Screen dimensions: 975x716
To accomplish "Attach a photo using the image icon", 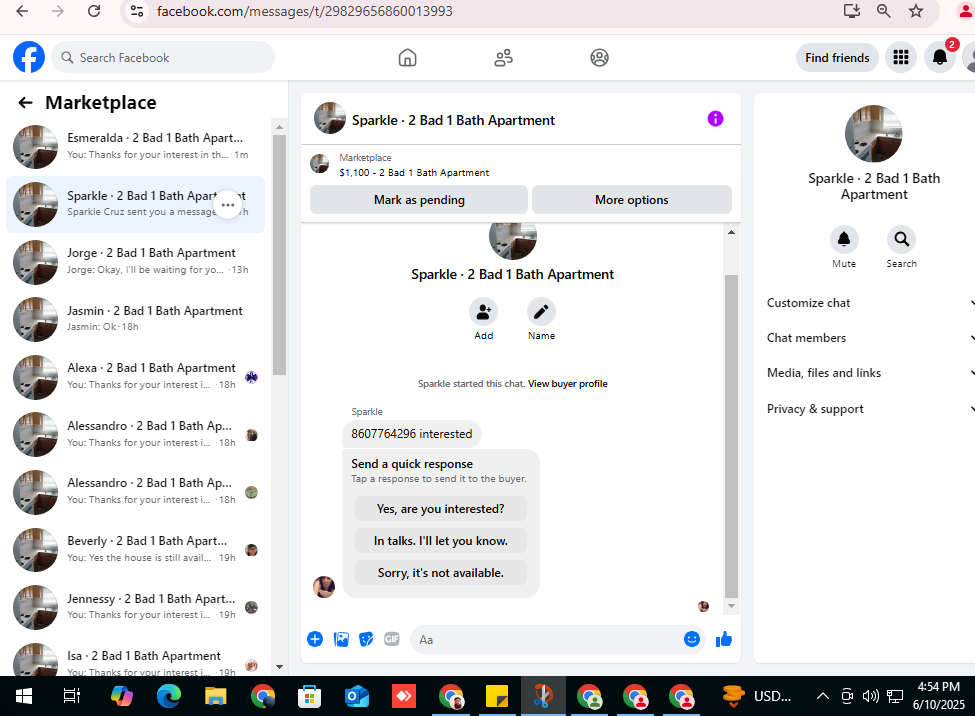I will click(x=341, y=639).
